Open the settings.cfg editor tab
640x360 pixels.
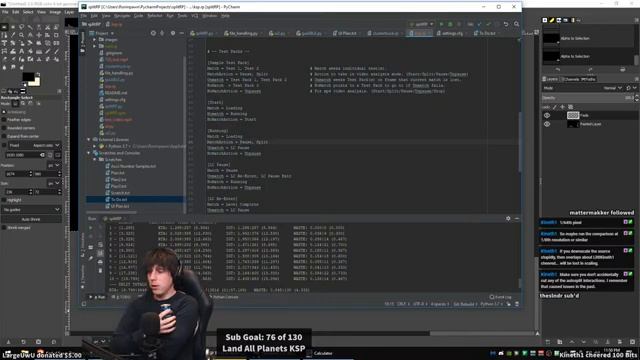click(450, 33)
